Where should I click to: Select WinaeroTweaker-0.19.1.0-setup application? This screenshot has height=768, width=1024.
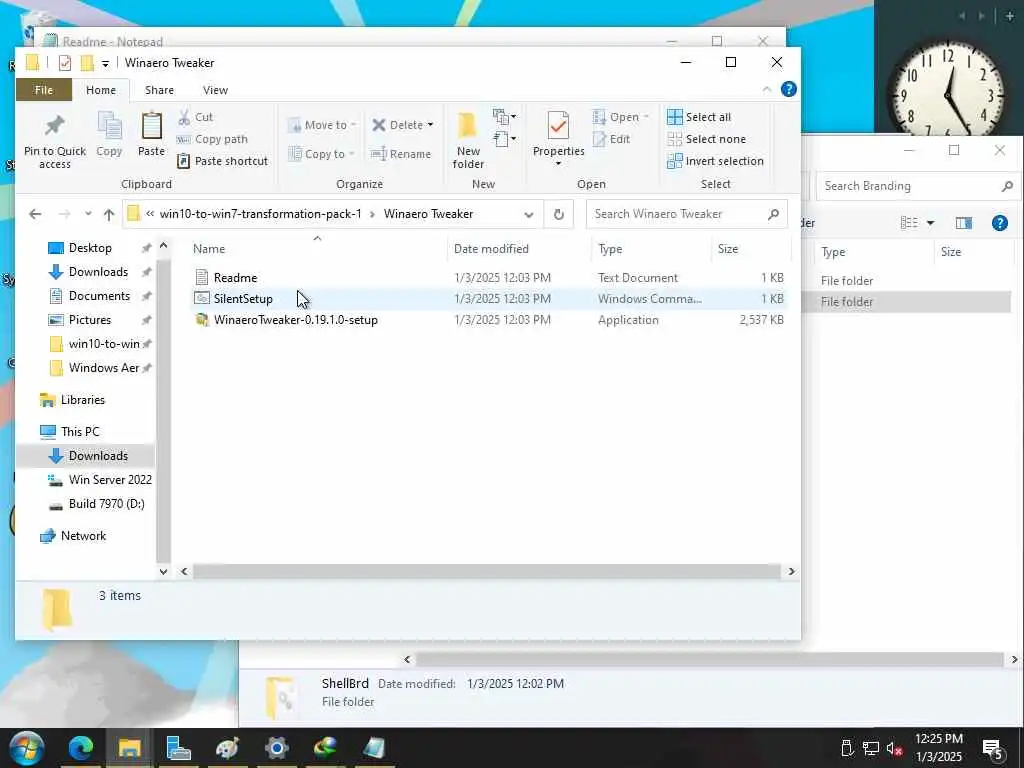pos(490,320)
